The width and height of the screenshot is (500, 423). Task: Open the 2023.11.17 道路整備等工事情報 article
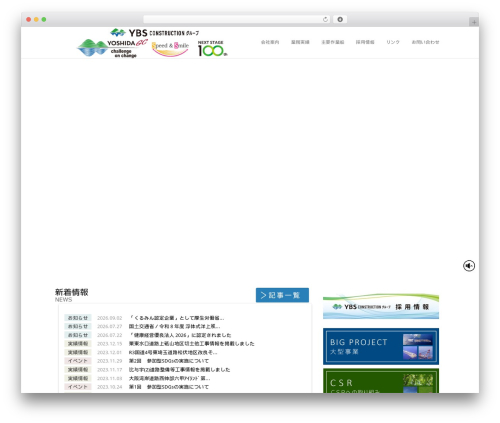pos(180,370)
